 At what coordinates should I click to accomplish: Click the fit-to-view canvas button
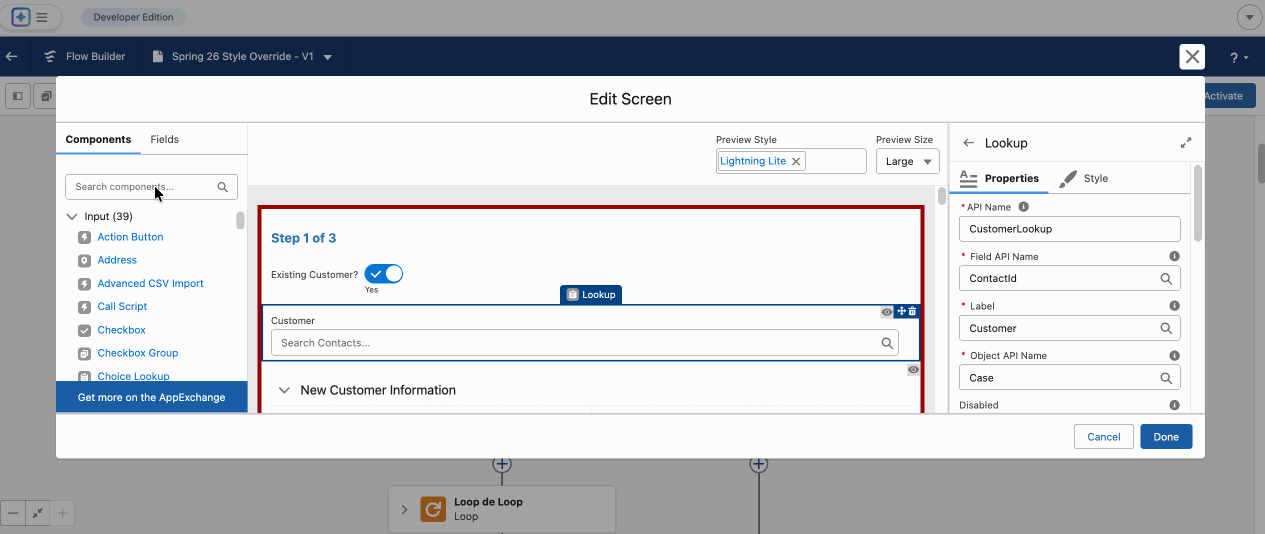click(x=38, y=513)
